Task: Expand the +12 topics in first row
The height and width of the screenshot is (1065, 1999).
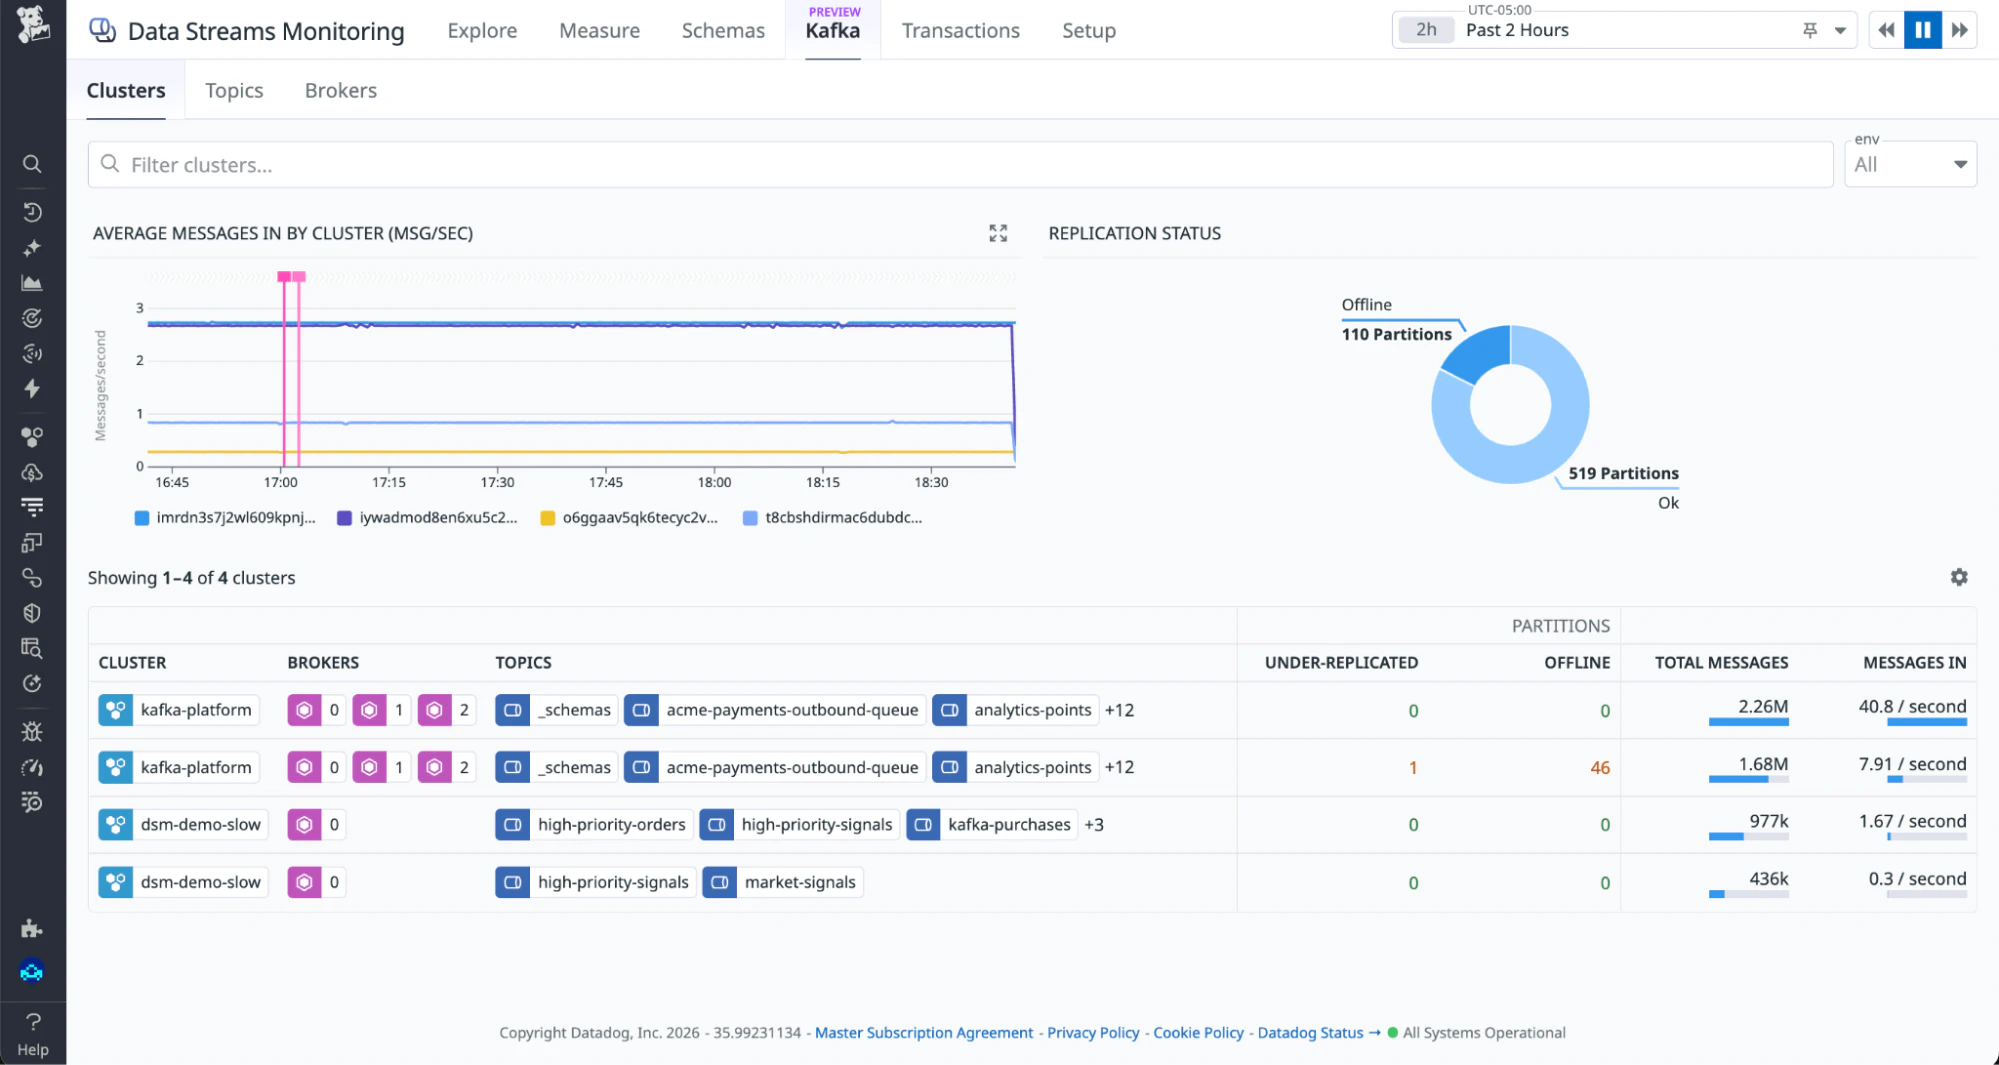Action: pos(1119,710)
